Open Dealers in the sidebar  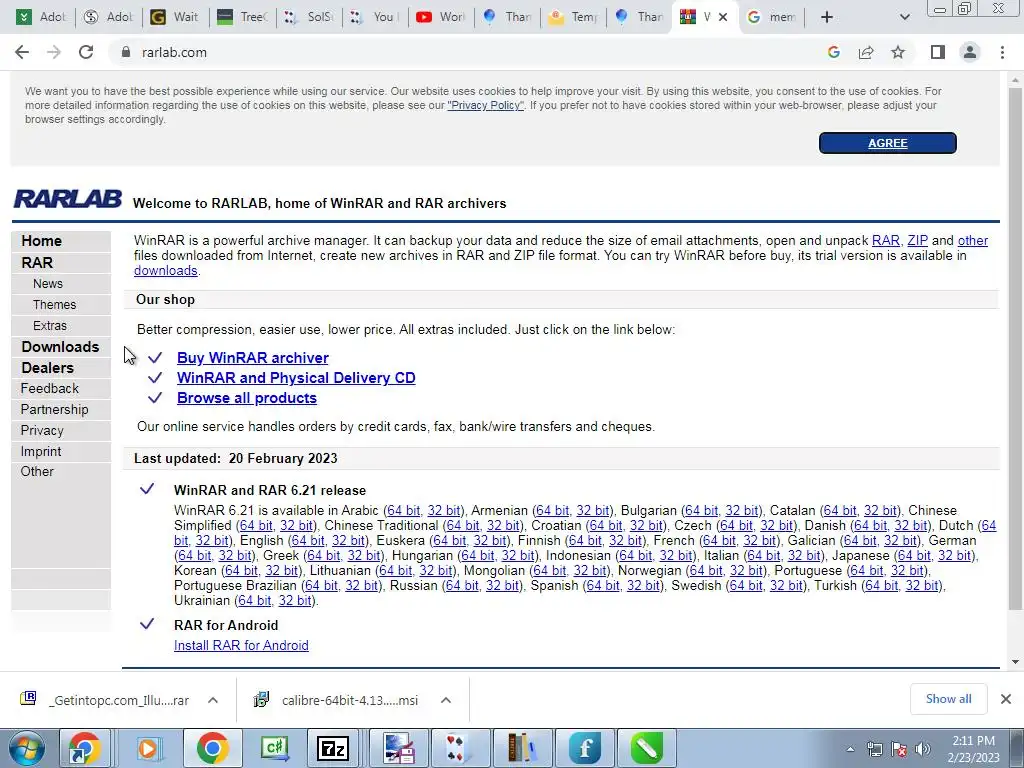(x=47, y=368)
